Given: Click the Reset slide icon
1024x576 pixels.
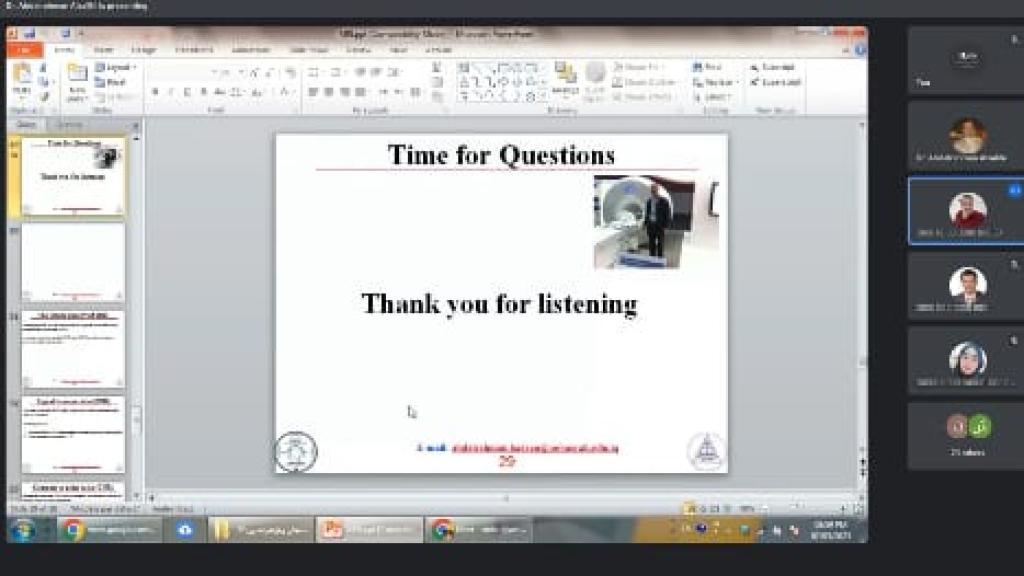Looking at the screenshot, I should (x=112, y=82).
